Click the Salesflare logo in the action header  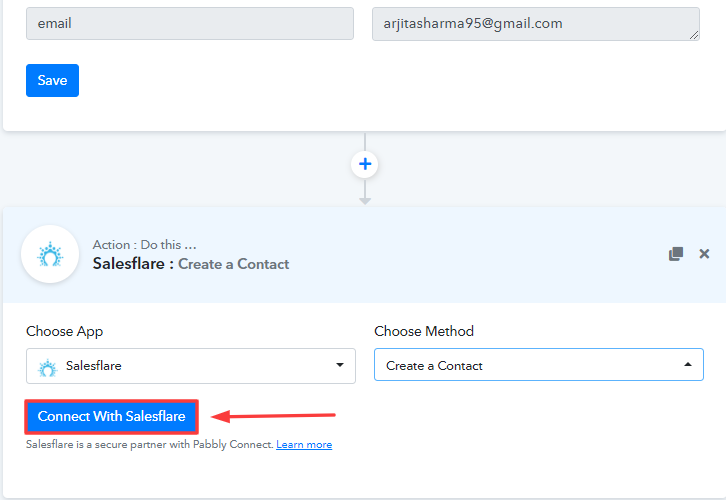click(x=50, y=254)
